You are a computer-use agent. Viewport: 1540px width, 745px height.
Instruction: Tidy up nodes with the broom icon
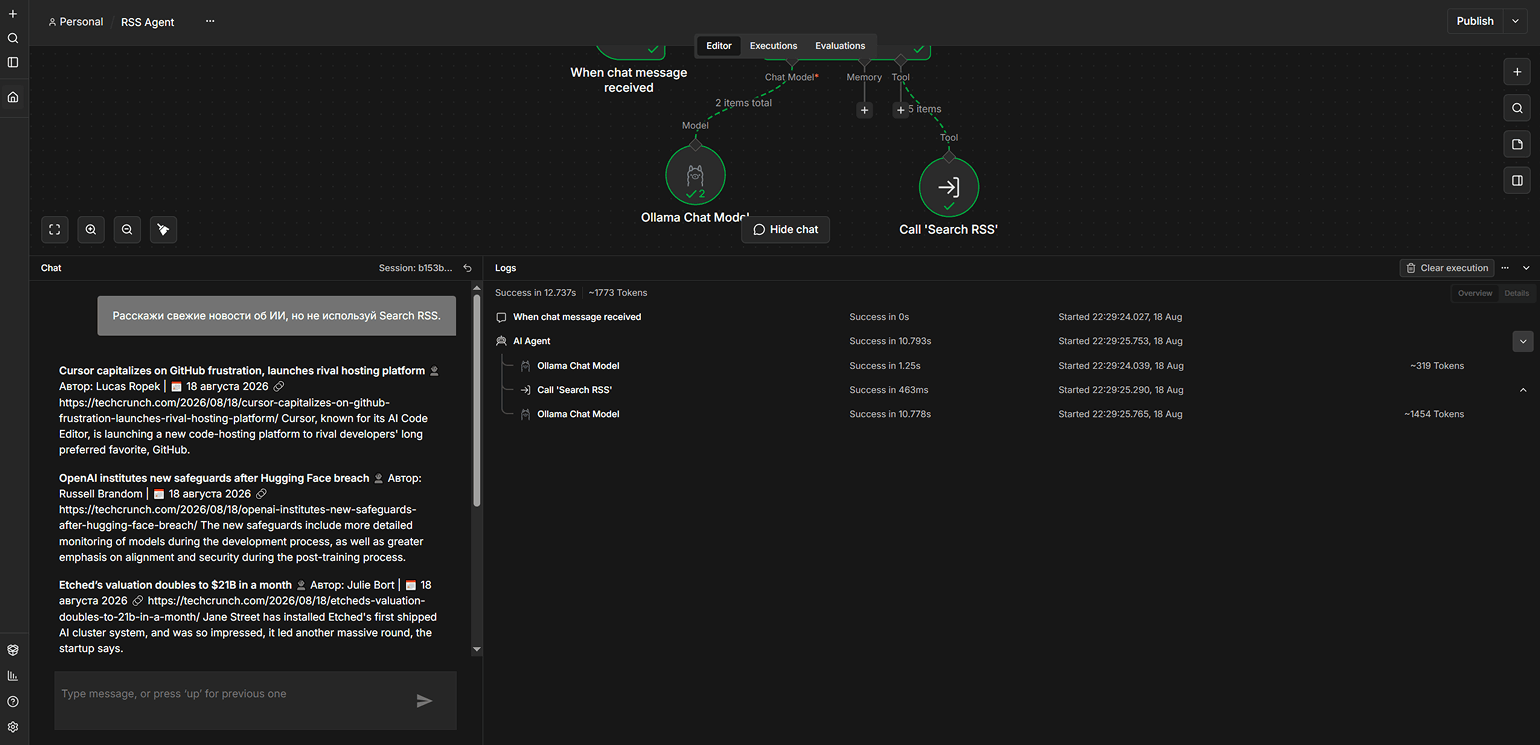[163, 230]
